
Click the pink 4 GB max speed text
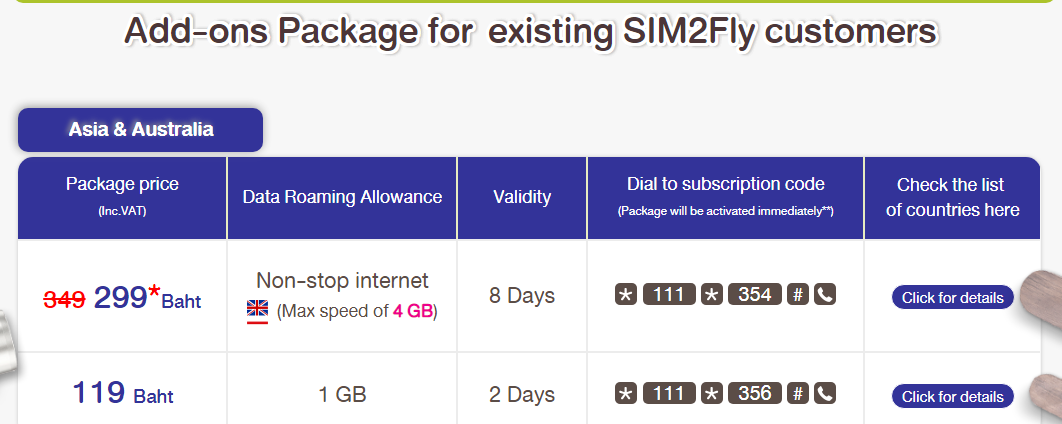(412, 312)
